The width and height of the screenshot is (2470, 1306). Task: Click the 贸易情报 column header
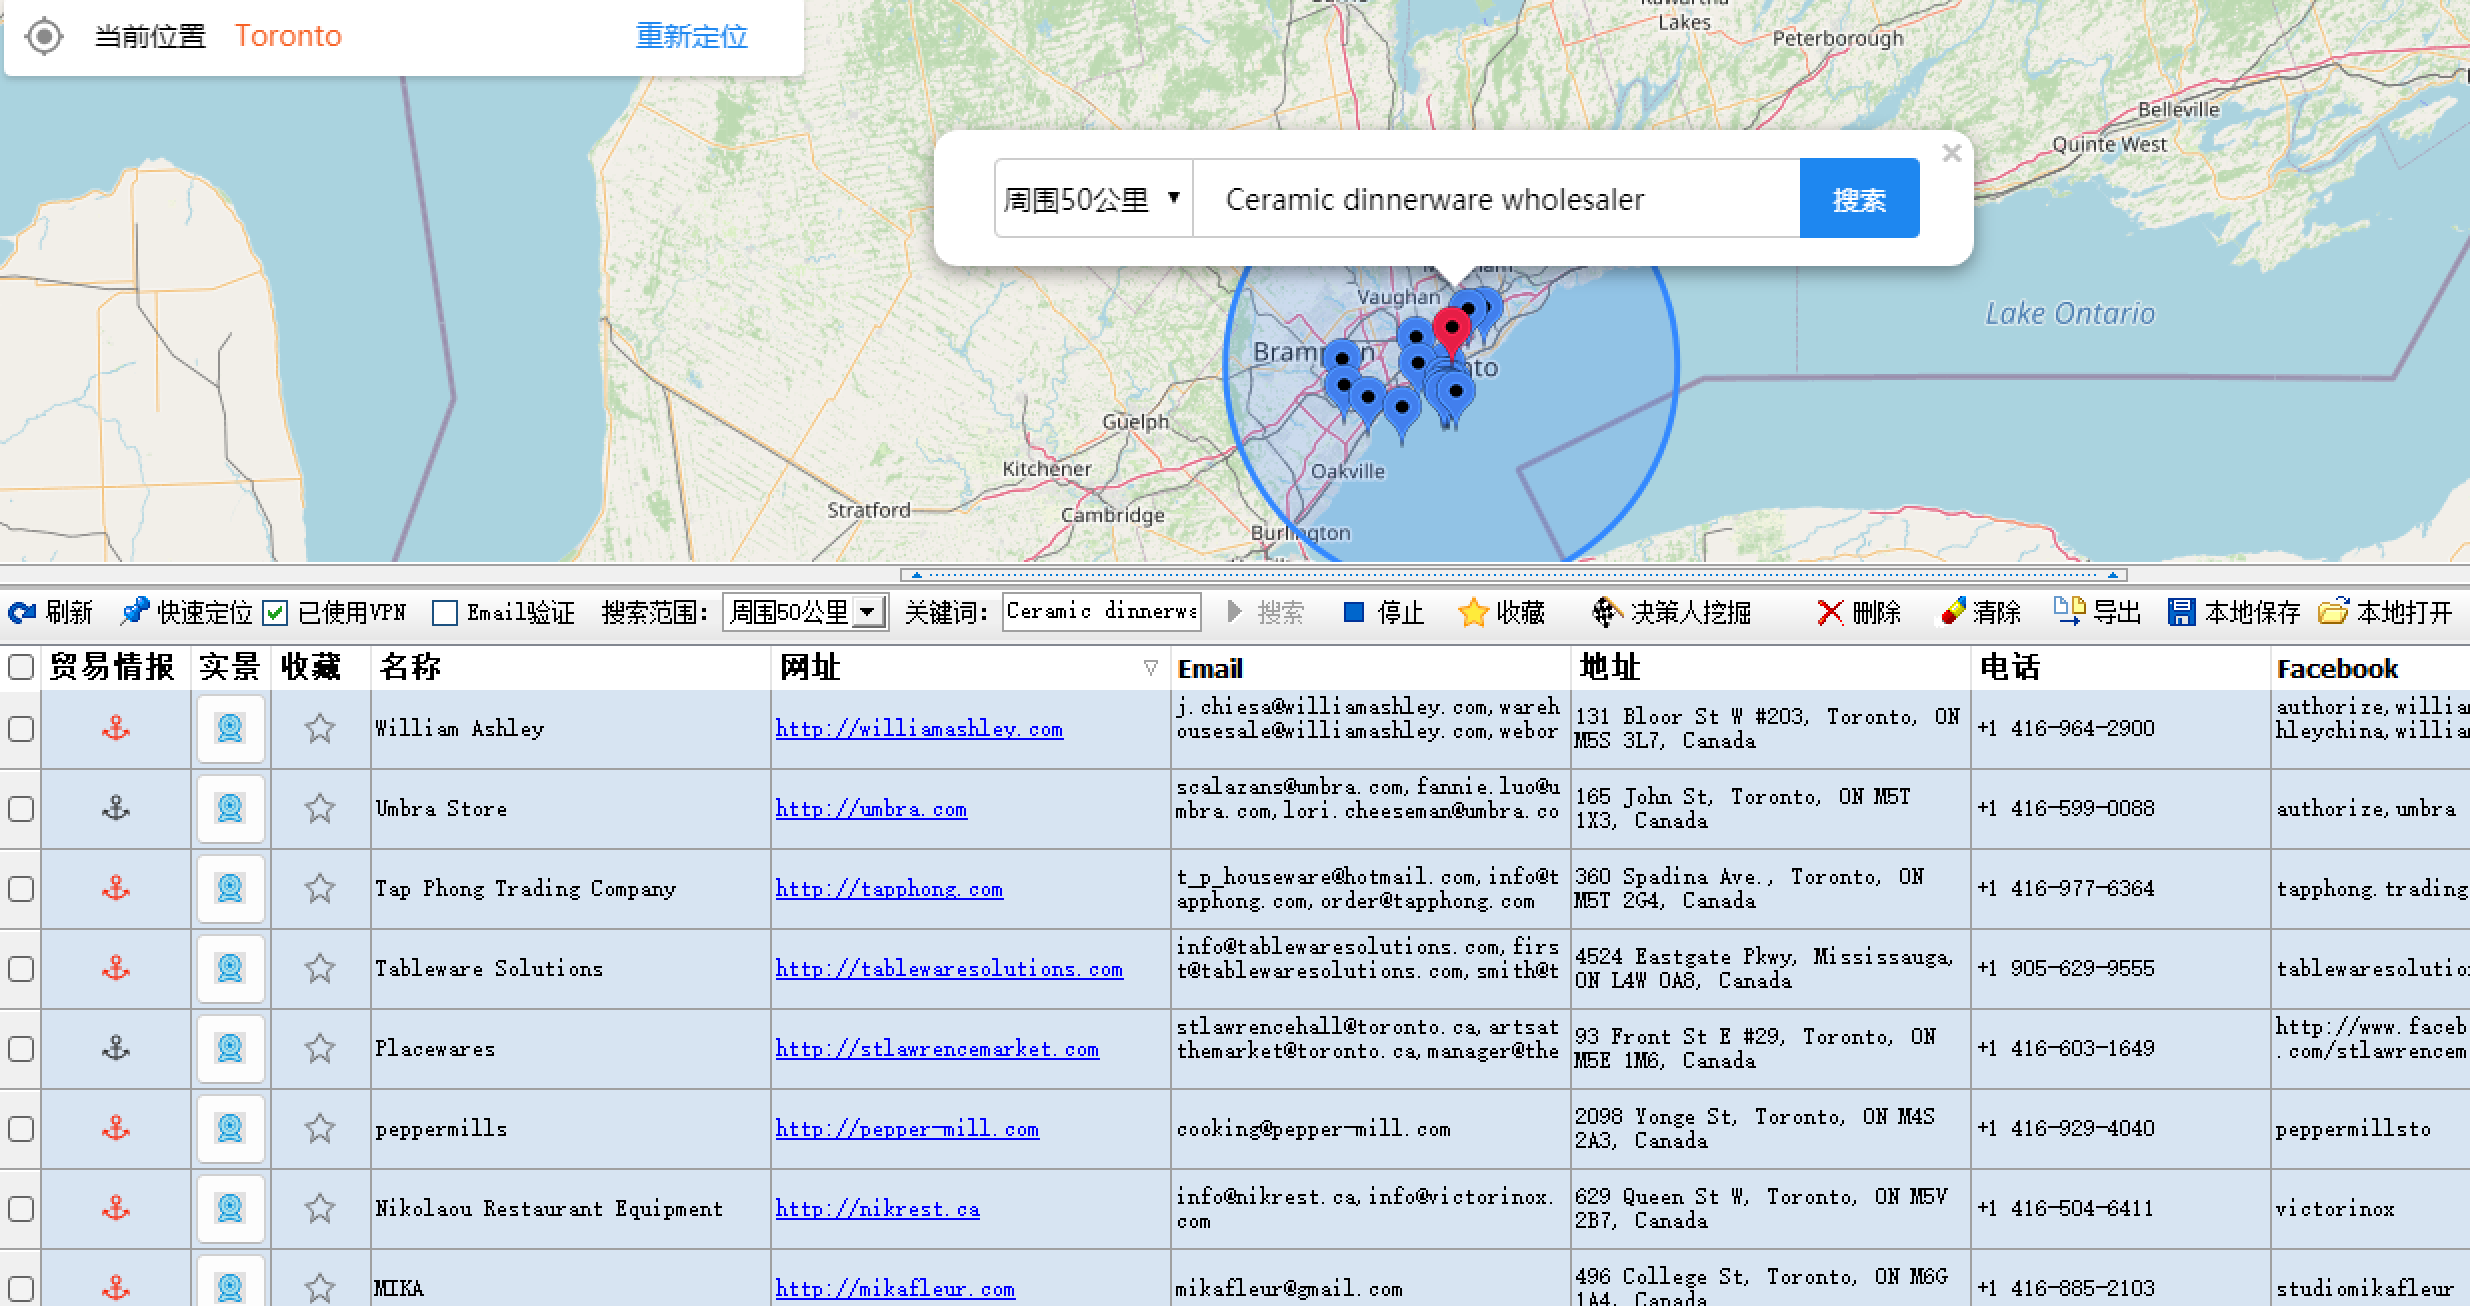coord(115,667)
